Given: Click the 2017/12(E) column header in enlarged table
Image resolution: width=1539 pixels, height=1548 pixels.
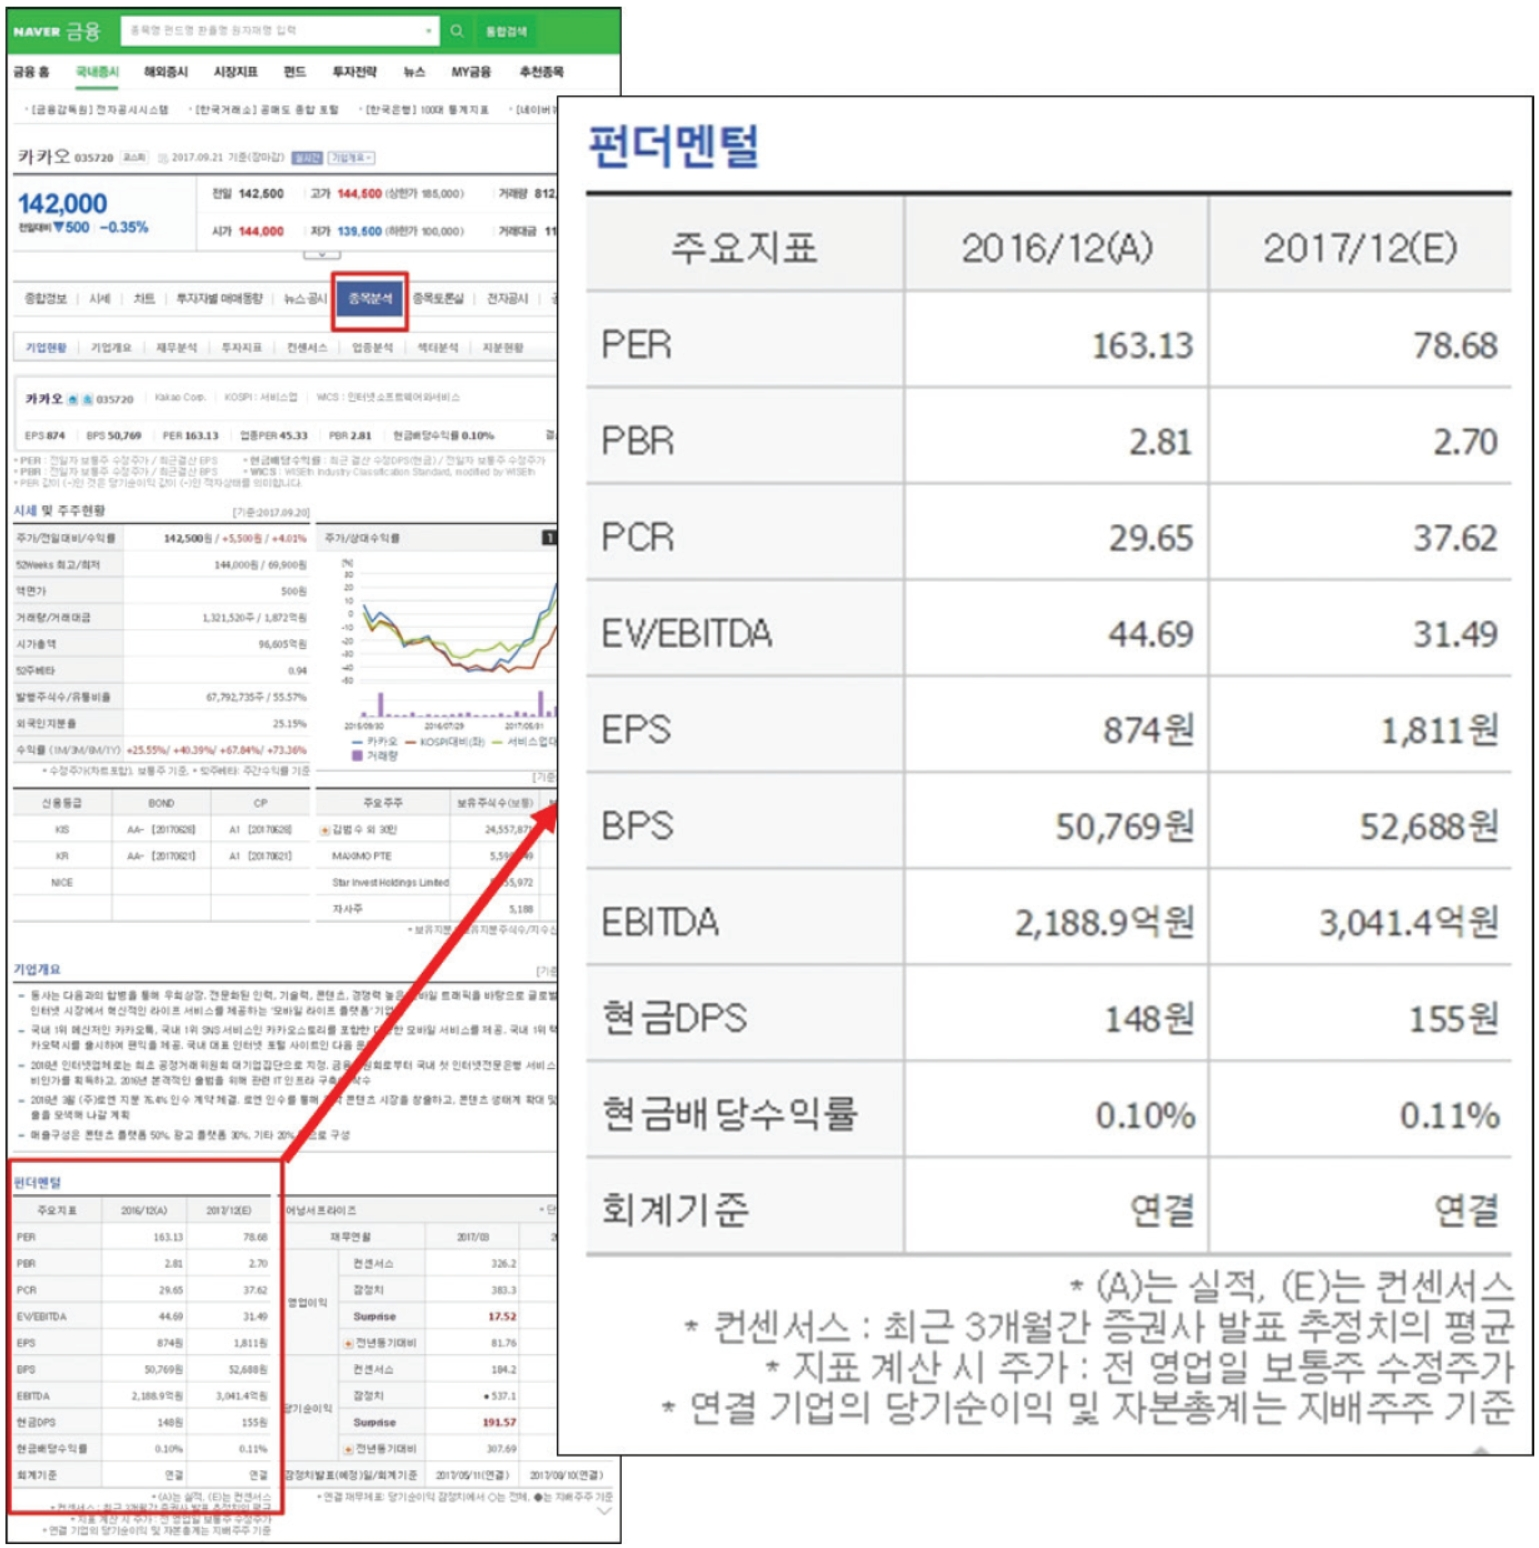Looking at the screenshot, I should 1360,248.
